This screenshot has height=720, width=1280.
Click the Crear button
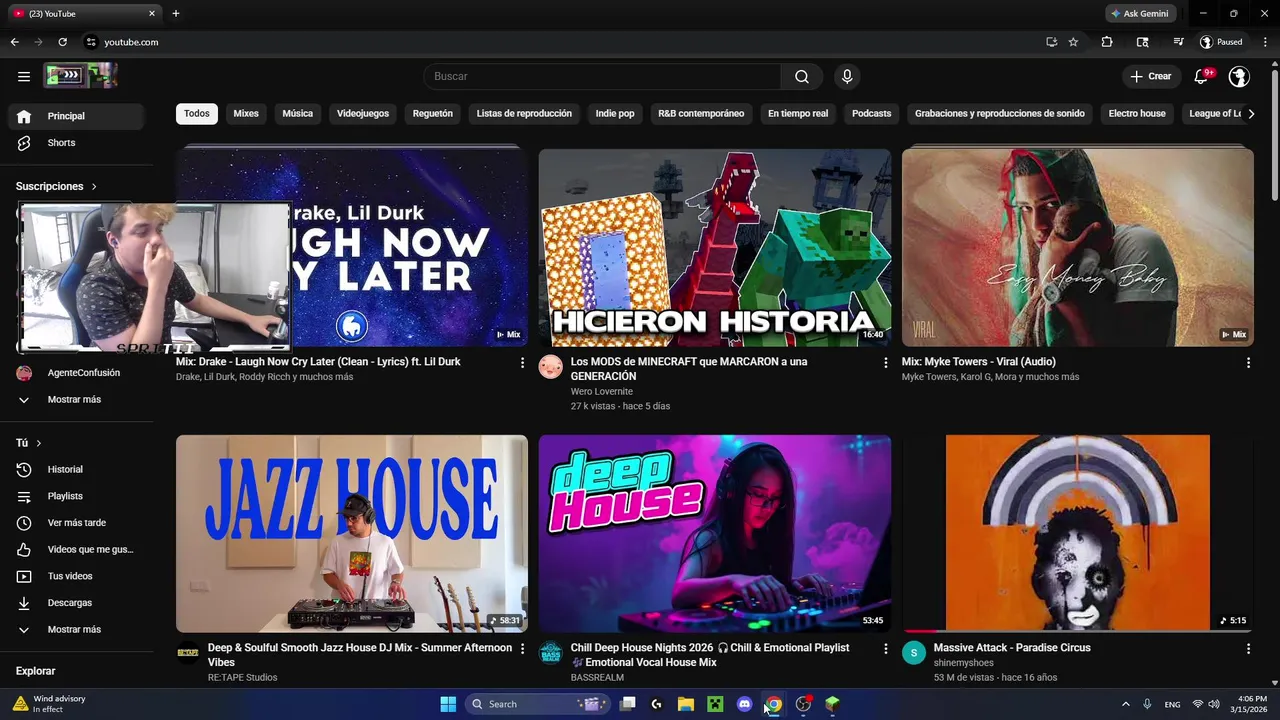[x=1151, y=76]
